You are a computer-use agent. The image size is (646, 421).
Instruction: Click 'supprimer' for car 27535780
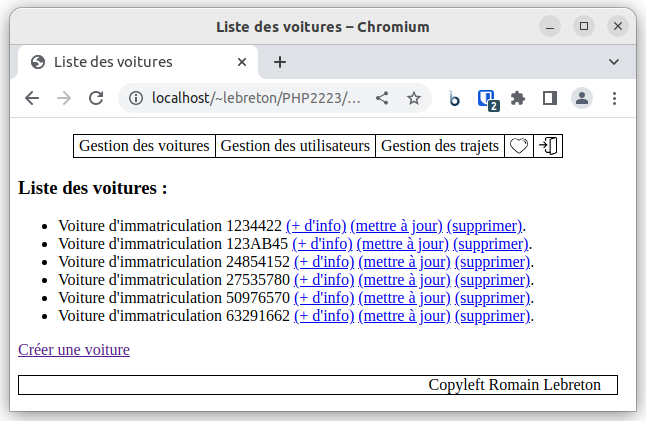pyautogui.click(x=492, y=280)
